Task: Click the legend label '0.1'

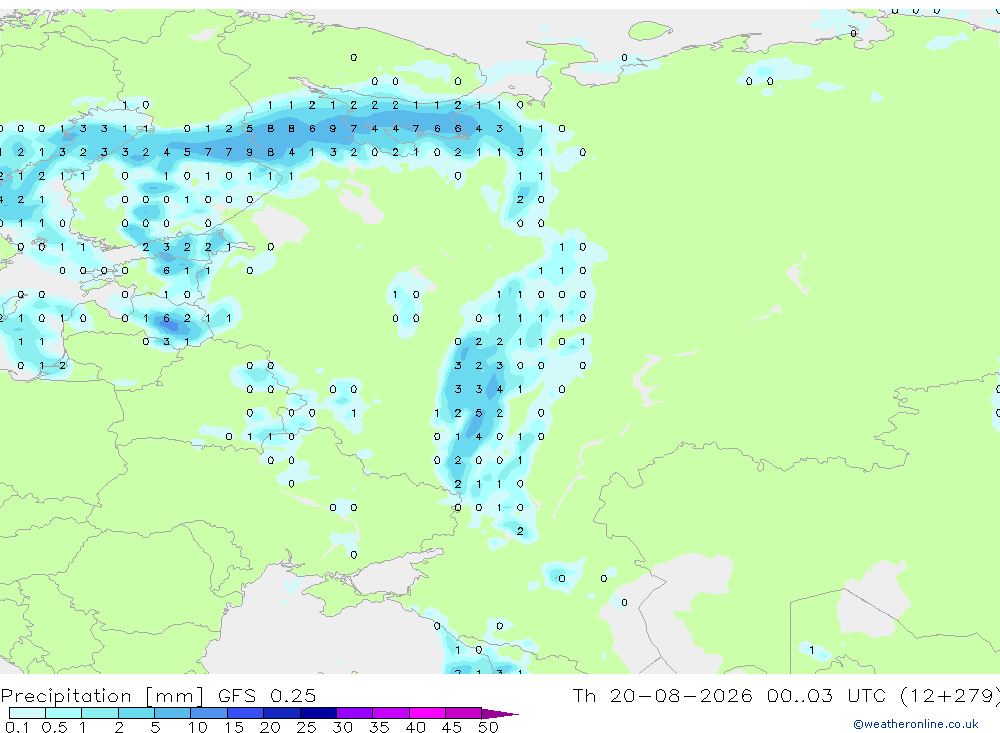Action: (x=17, y=727)
